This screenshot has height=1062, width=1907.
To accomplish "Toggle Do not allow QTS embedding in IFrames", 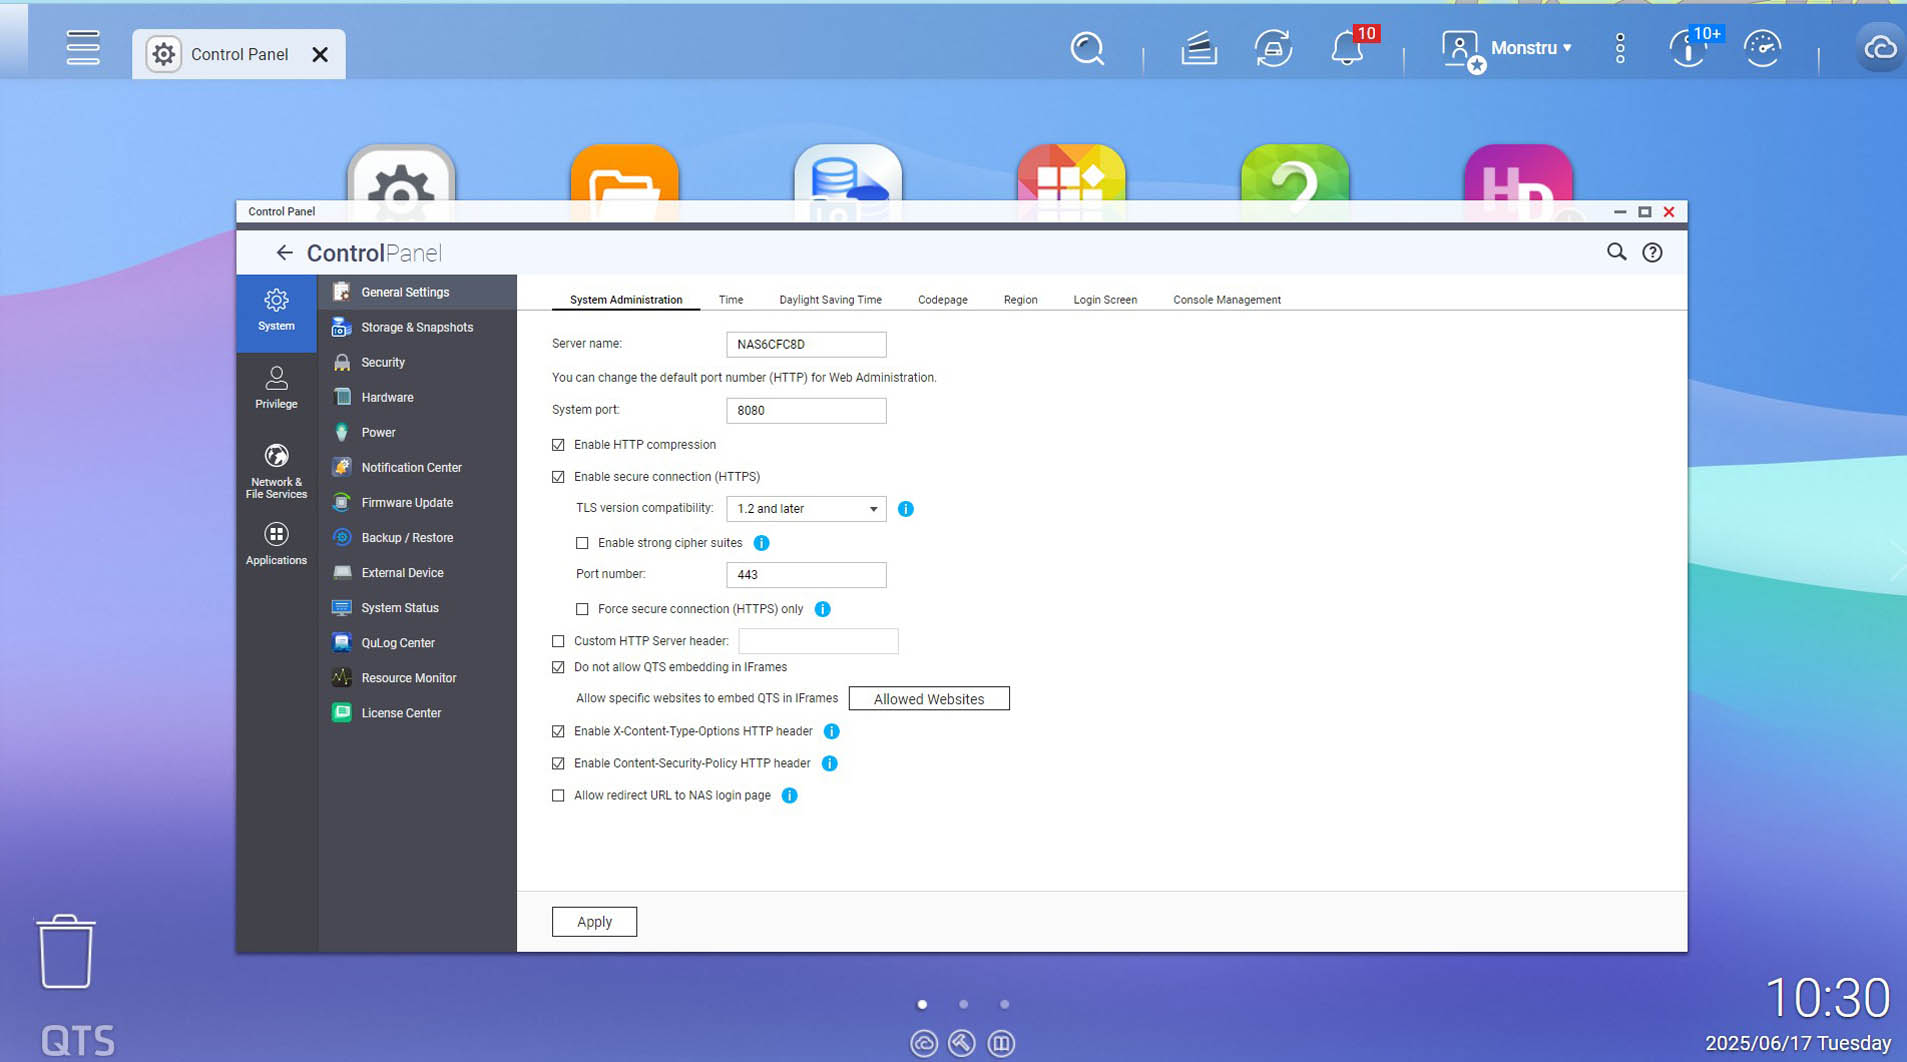I will [558, 667].
